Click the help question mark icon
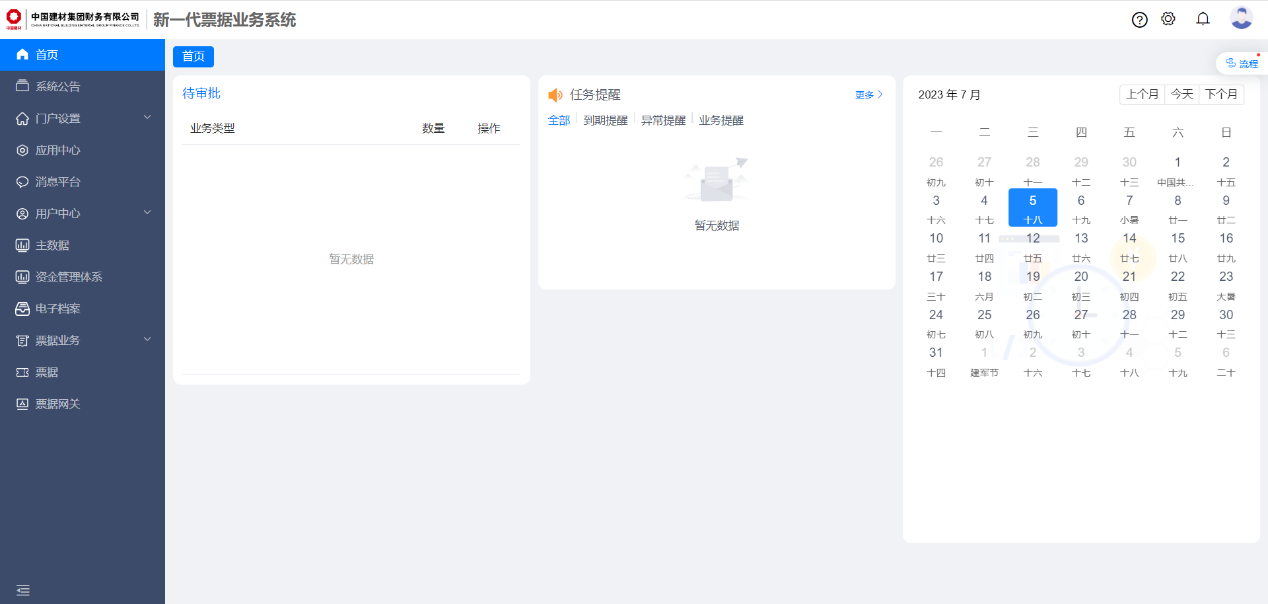Screen dimensions: 1268x604 click(x=1139, y=19)
